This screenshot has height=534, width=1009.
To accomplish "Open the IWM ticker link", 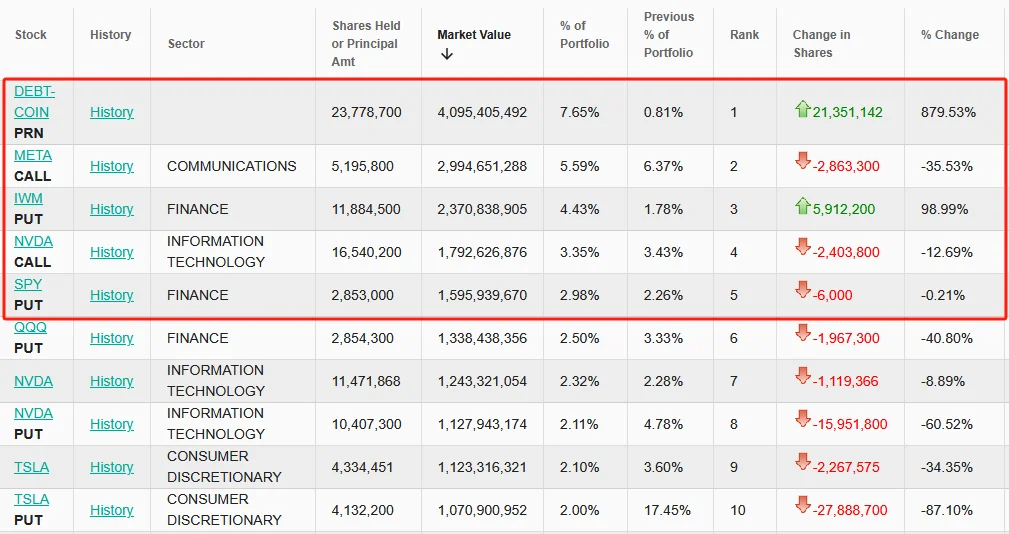I will click(28, 198).
